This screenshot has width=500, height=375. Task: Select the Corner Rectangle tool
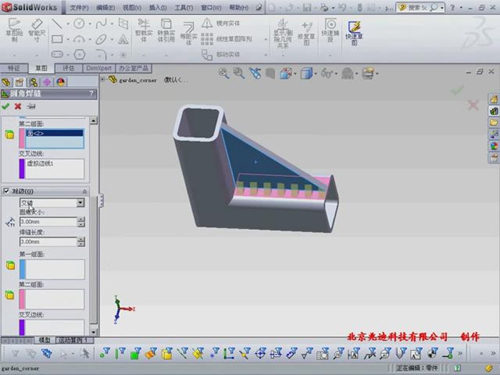coord(57,39)
